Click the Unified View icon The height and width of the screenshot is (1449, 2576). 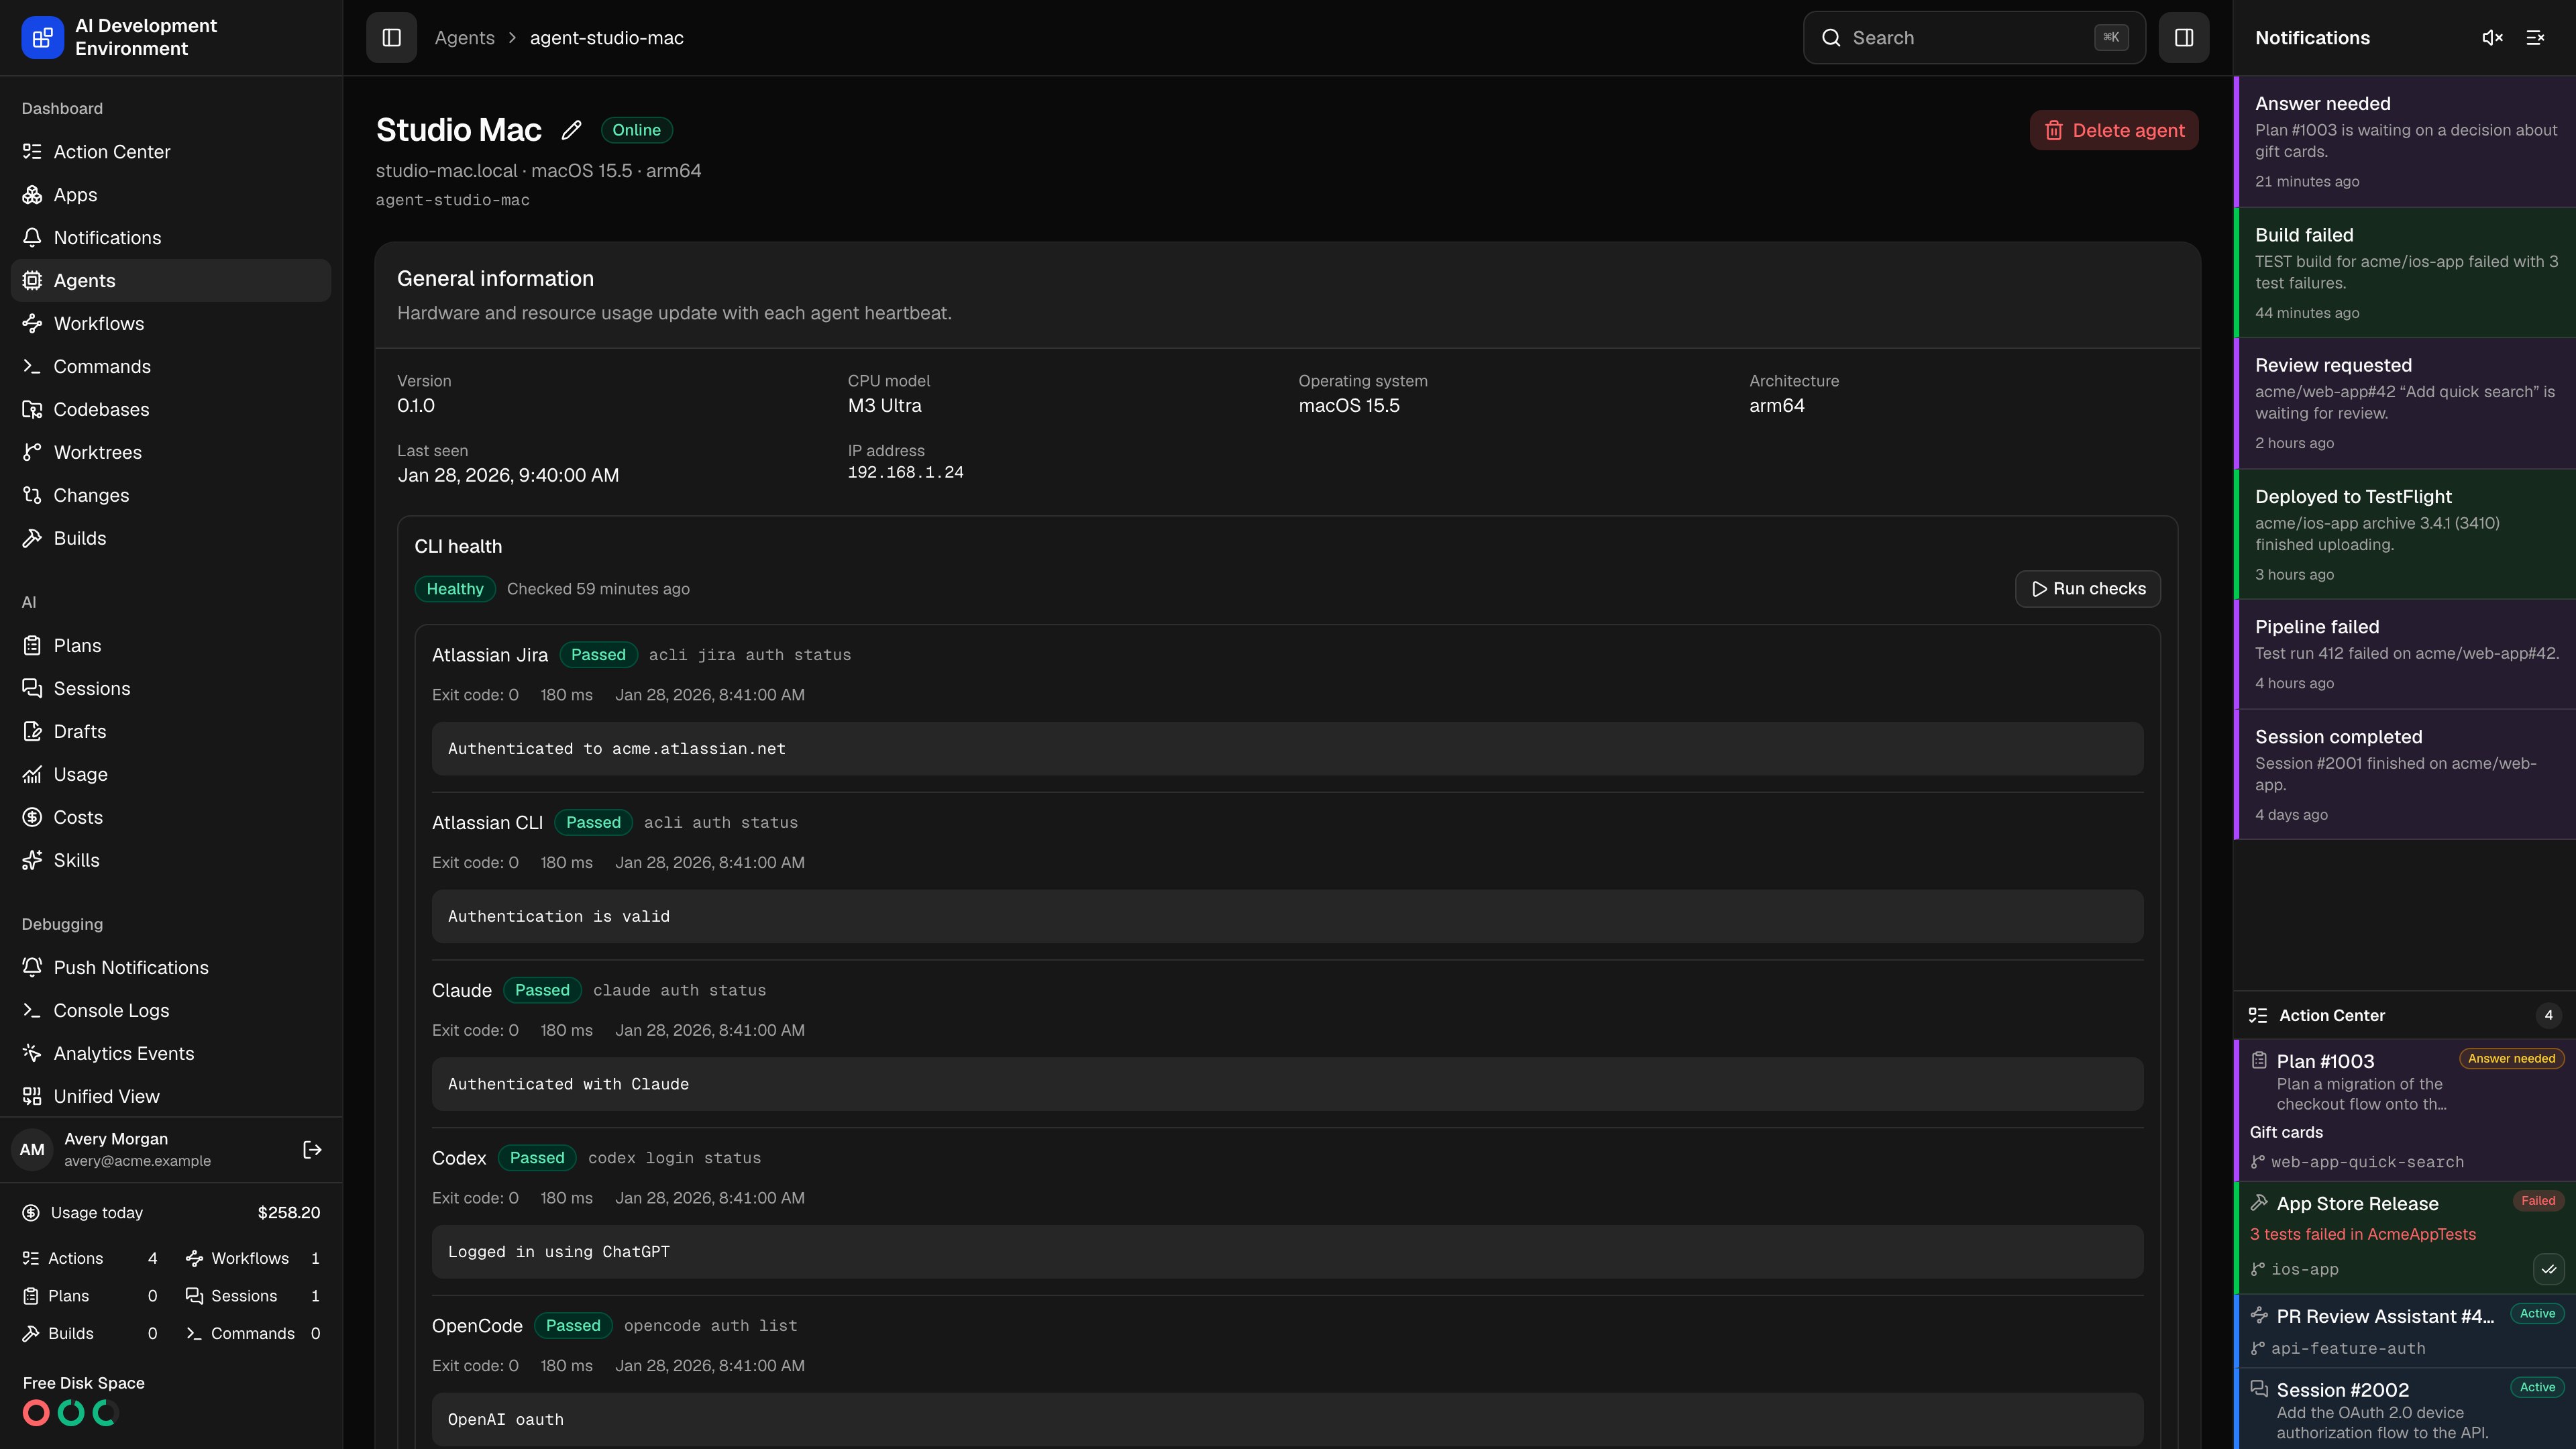tap(32, 1097)
